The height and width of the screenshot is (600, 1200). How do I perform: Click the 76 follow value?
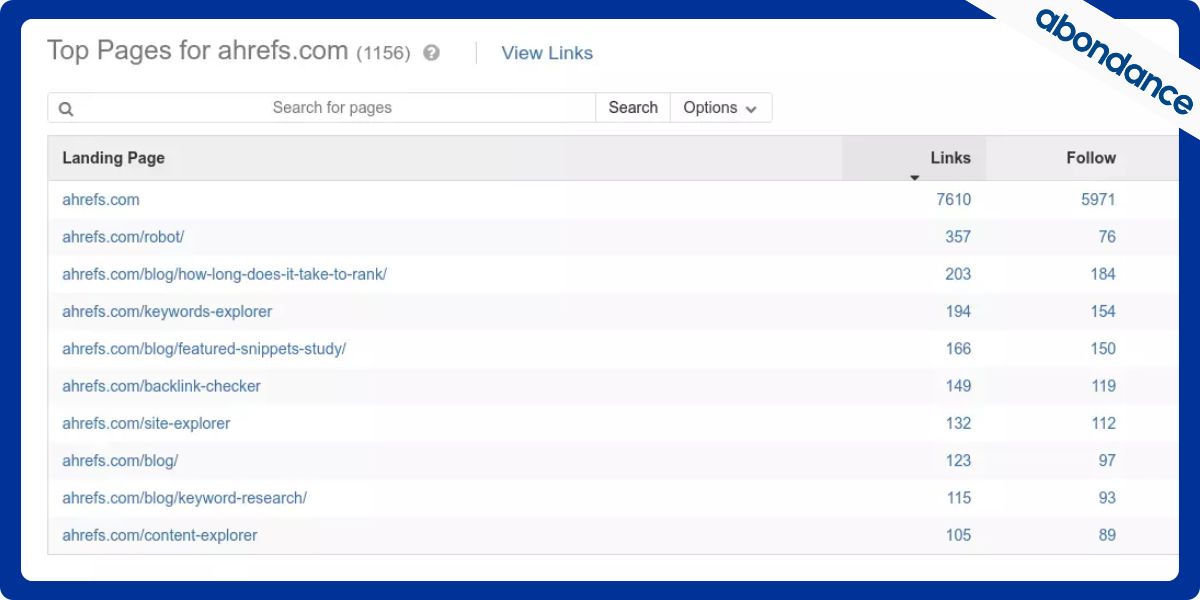(1107, 237)
